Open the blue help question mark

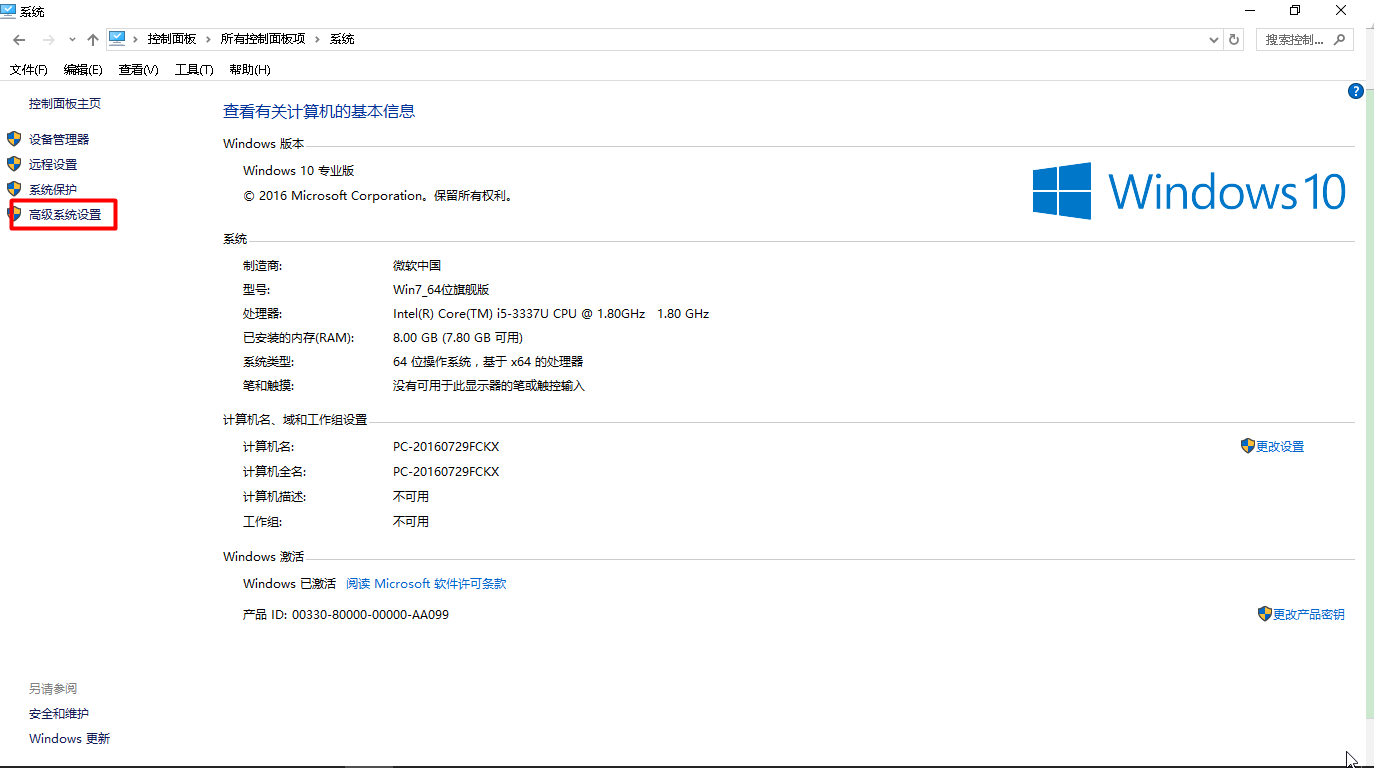click(x=1356, y=91)
